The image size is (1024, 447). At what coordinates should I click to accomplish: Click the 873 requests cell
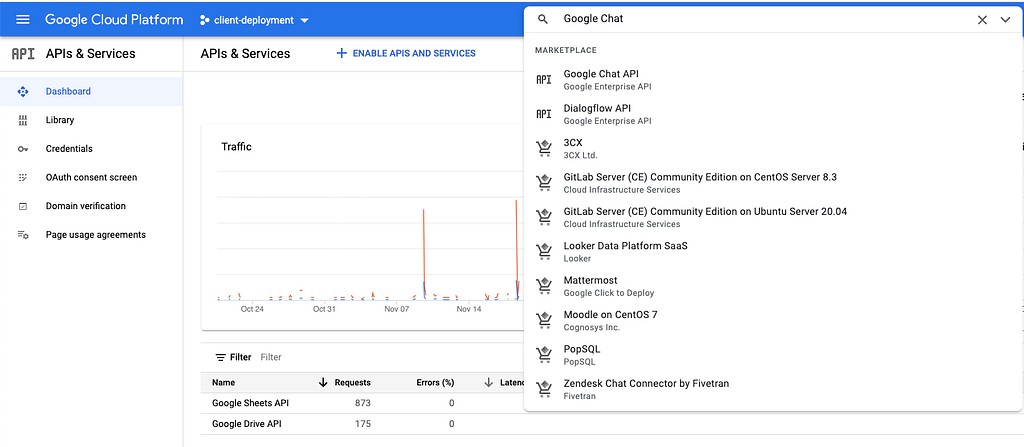coord(362,403)
